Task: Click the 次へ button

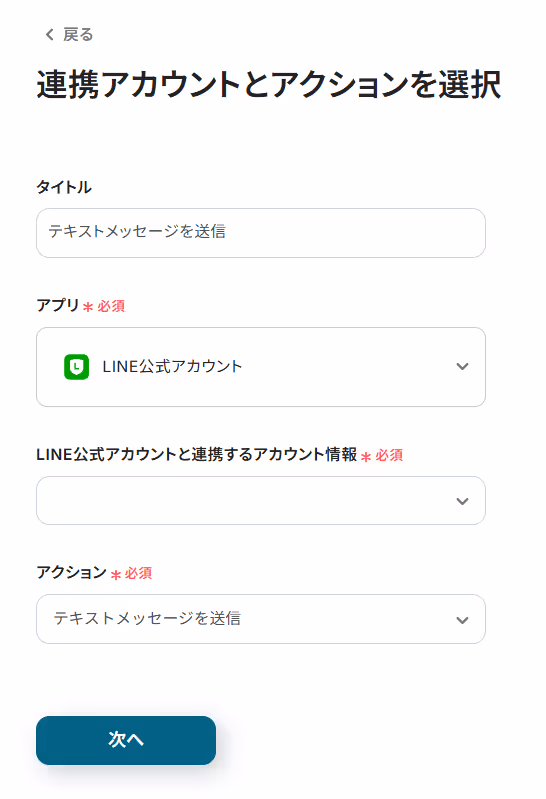Action: pyautogui.click(x=126, y=740)
